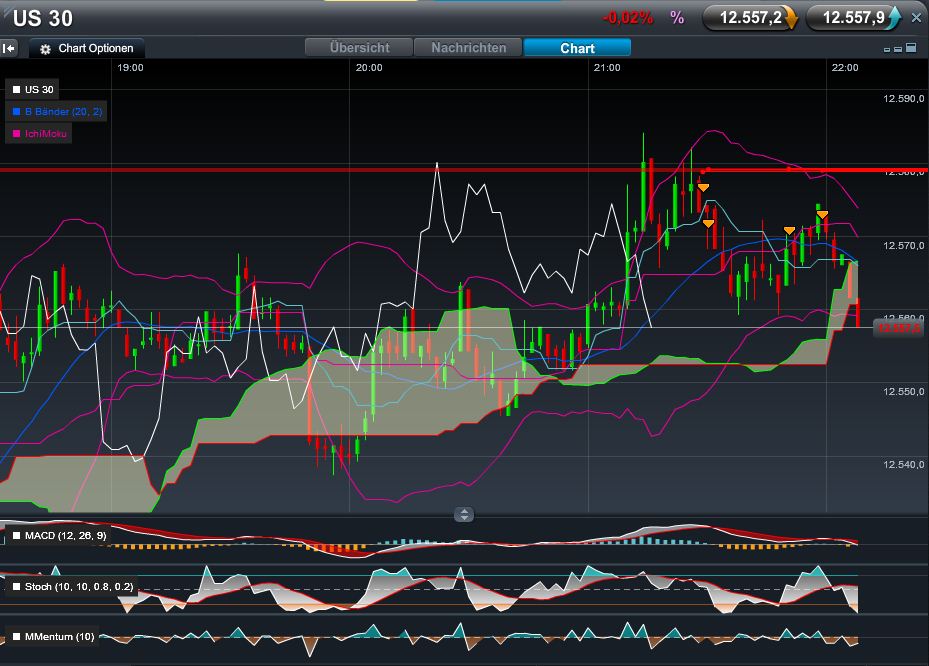This screenshot has width=929, height=666.
Task: Select the large chart layout icon
Action: [x=911, y=49]
